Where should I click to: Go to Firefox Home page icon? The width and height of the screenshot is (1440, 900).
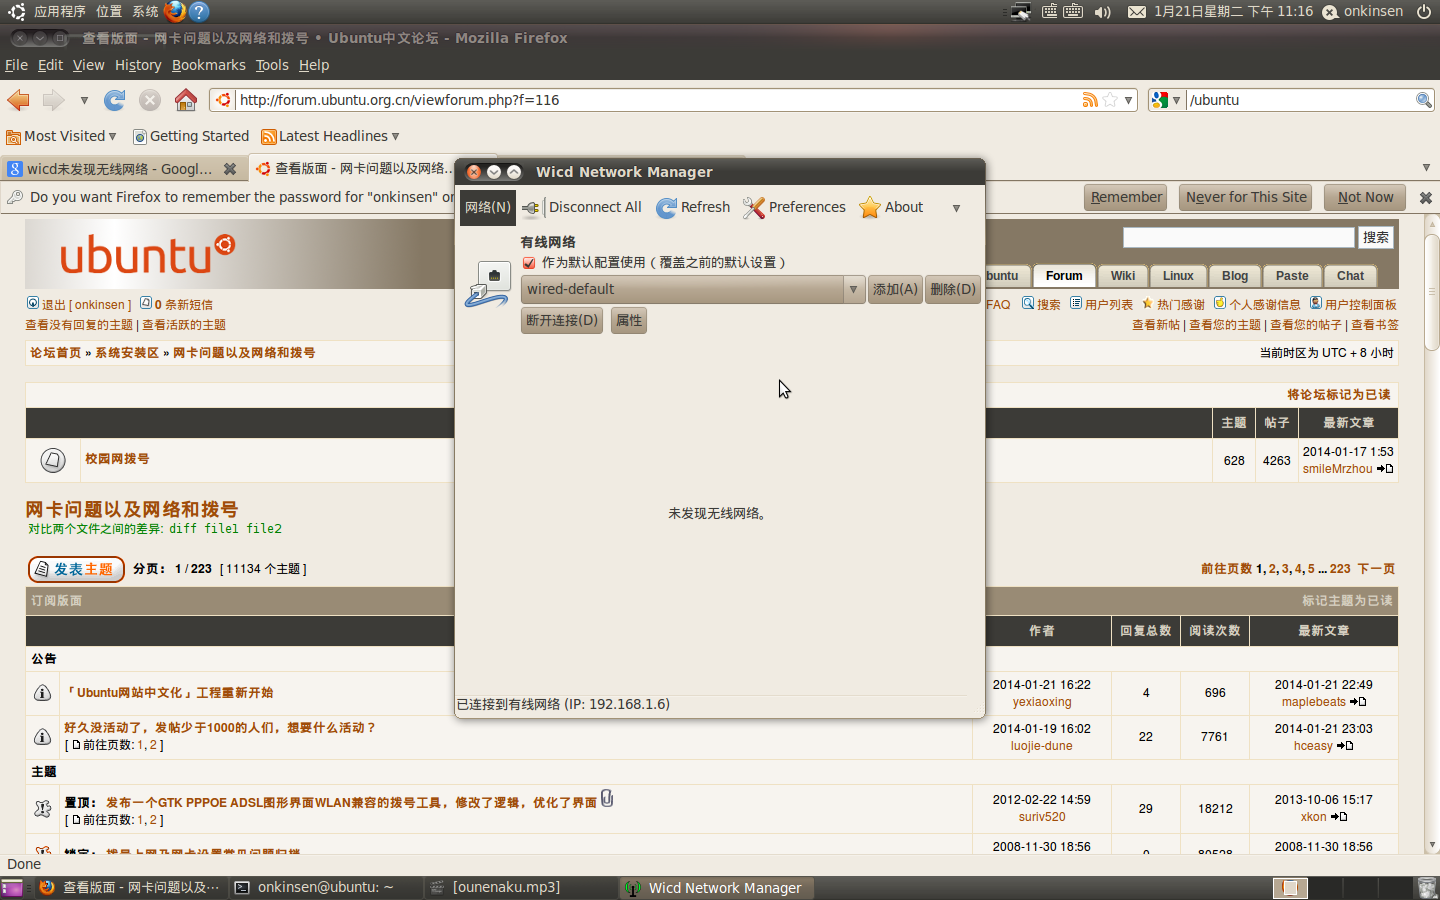185,100
